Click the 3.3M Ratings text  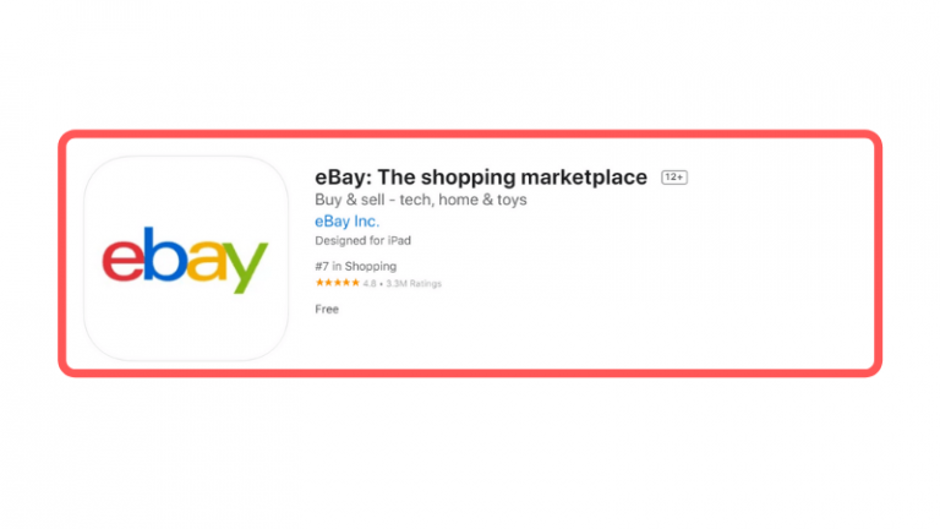[413, 283]
